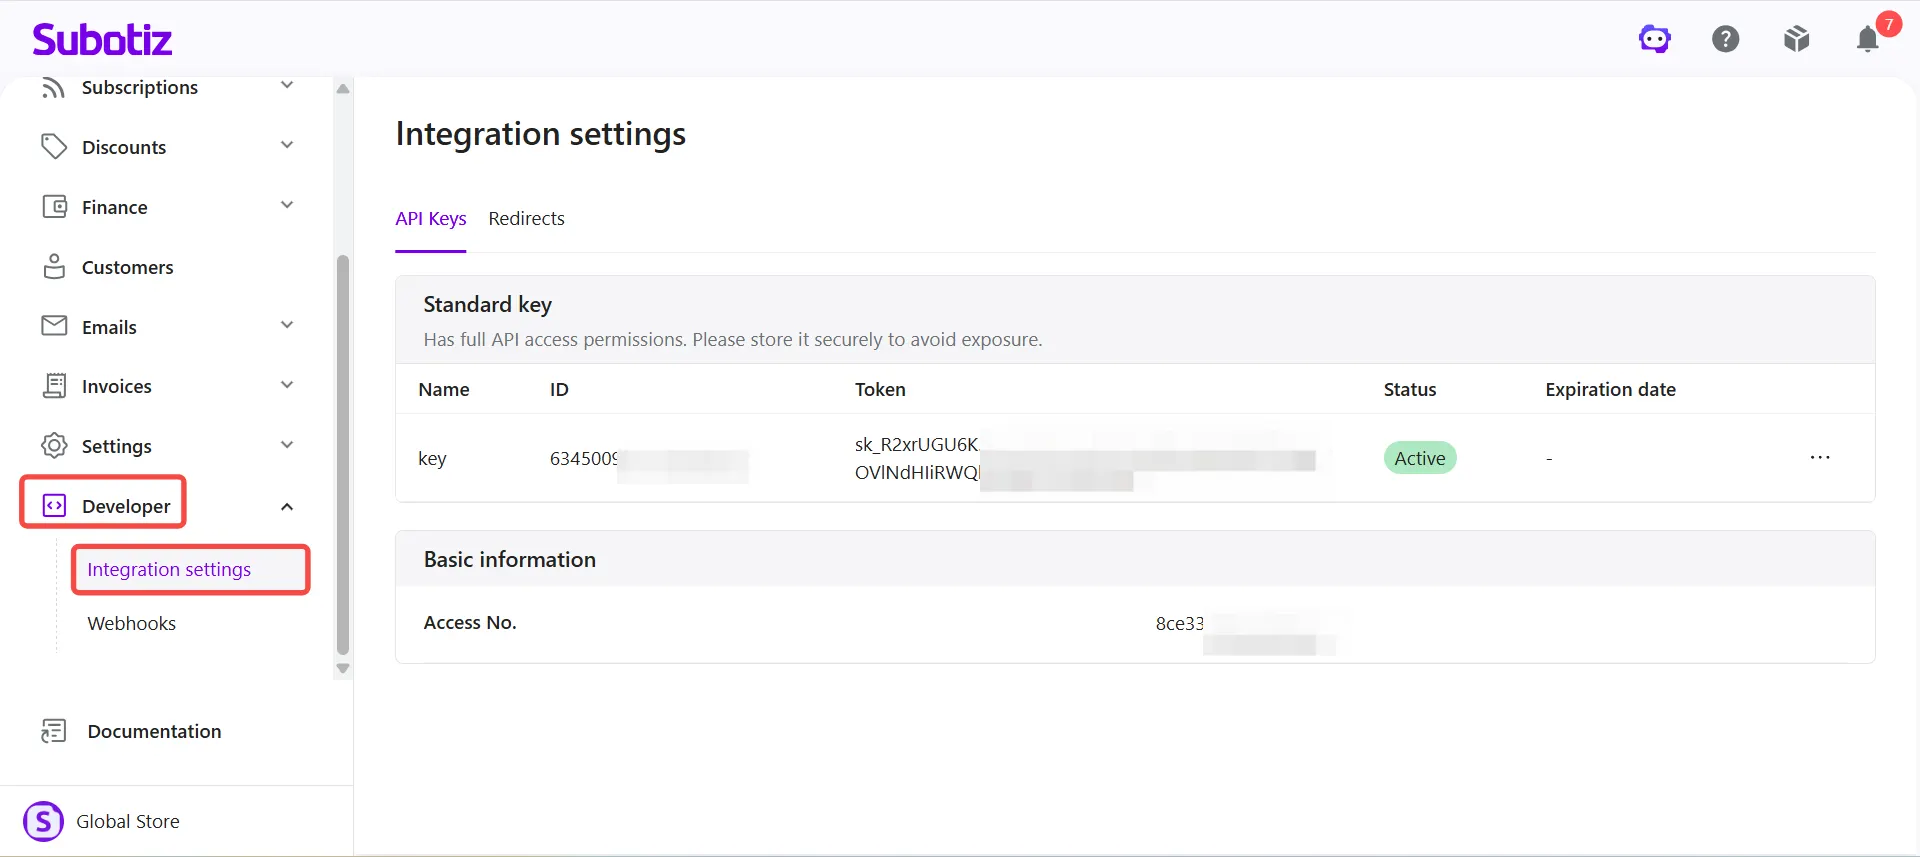Open Integration settings in sidebar

[169, 570]
